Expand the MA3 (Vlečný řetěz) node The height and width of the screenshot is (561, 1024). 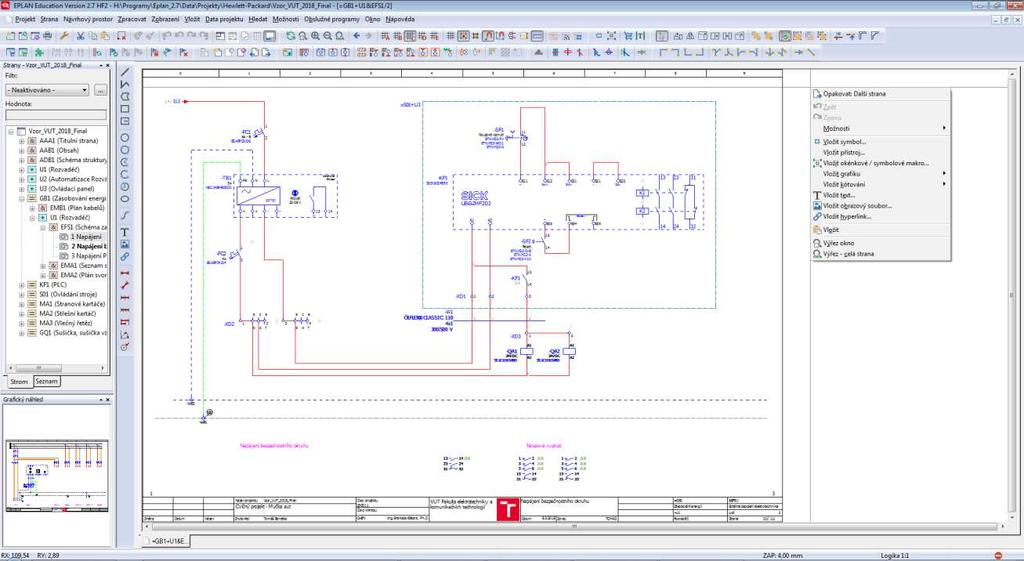(x=22, y=323)
